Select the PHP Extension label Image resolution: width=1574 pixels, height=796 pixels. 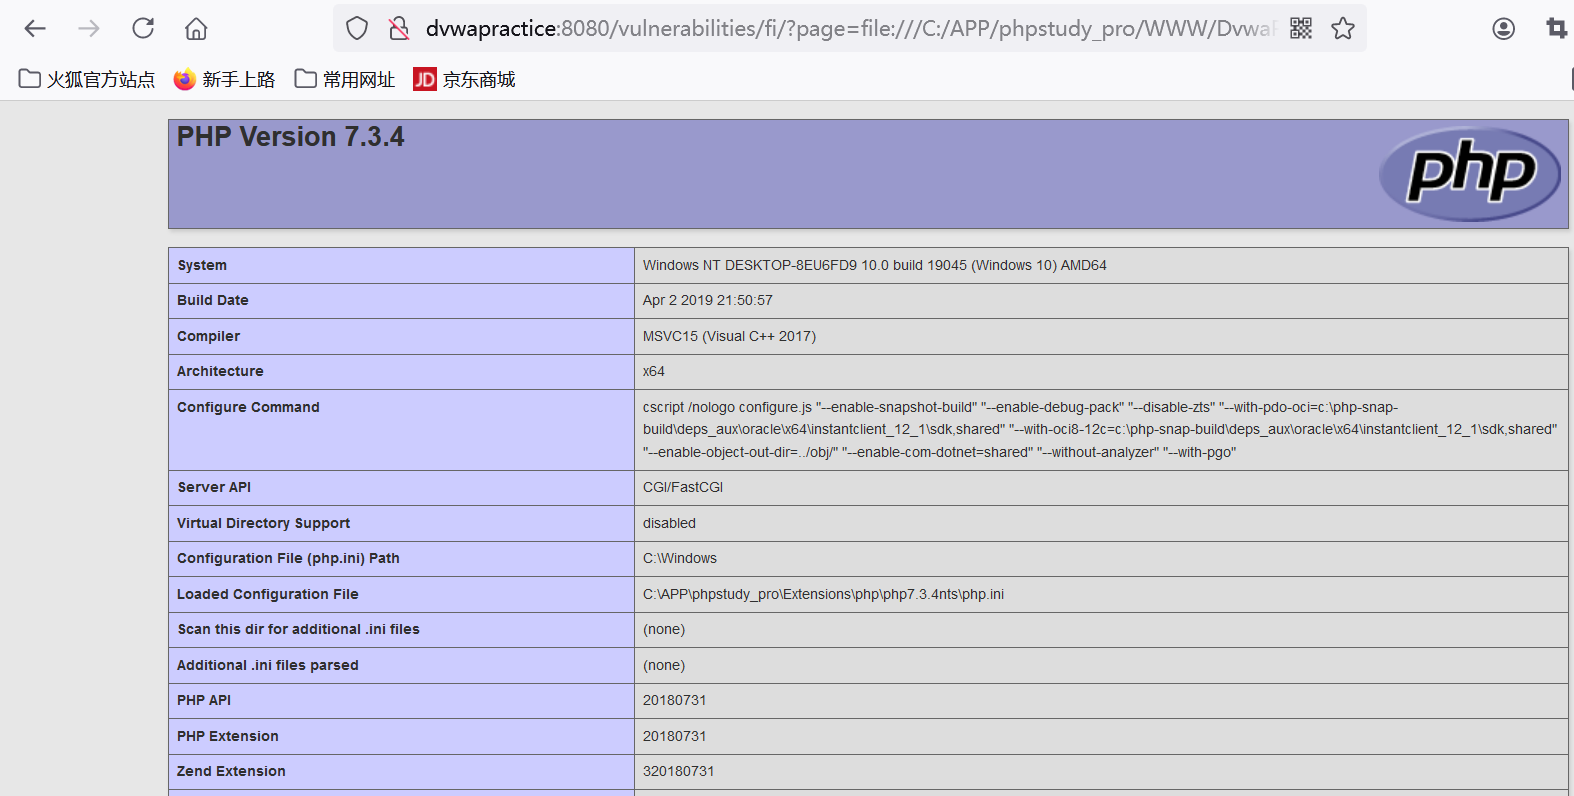coord(228,736)
